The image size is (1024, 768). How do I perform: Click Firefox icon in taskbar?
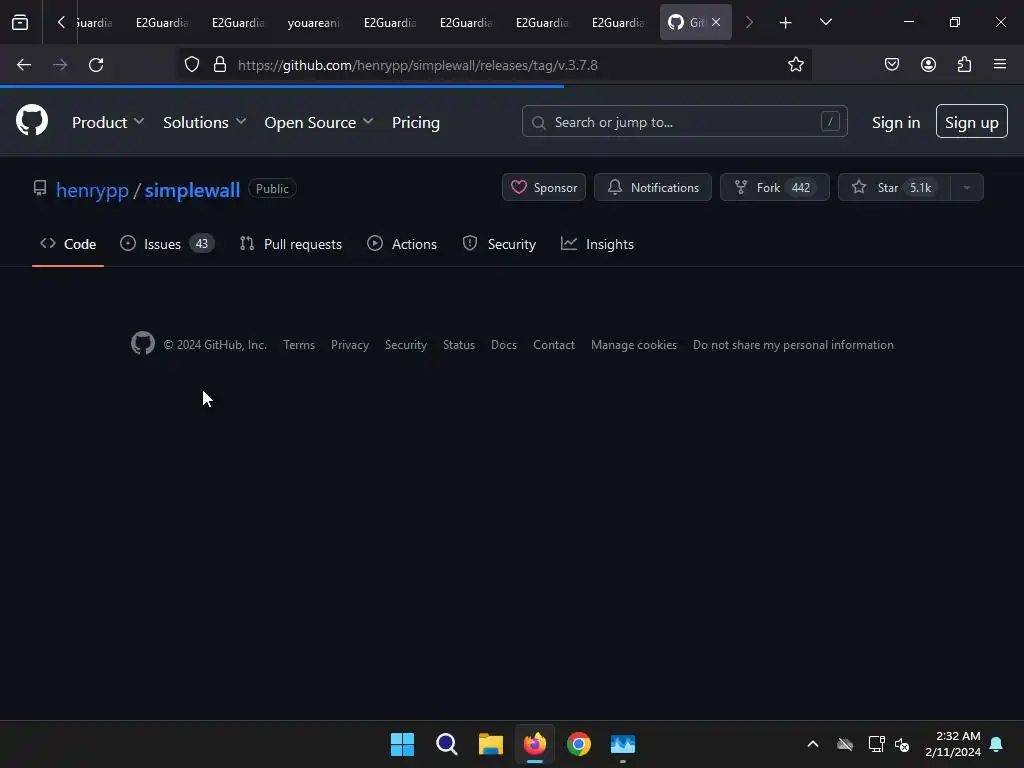535,744
